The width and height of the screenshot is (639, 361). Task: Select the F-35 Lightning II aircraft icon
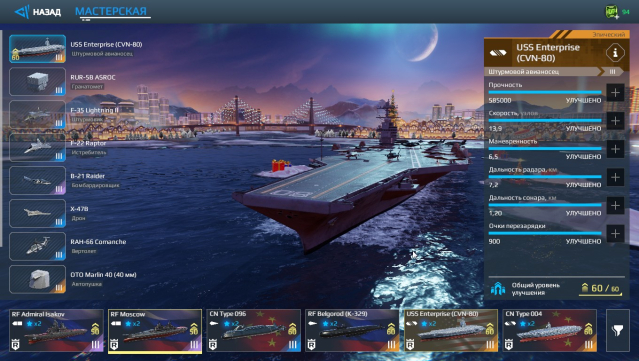[x=37, y=115]
